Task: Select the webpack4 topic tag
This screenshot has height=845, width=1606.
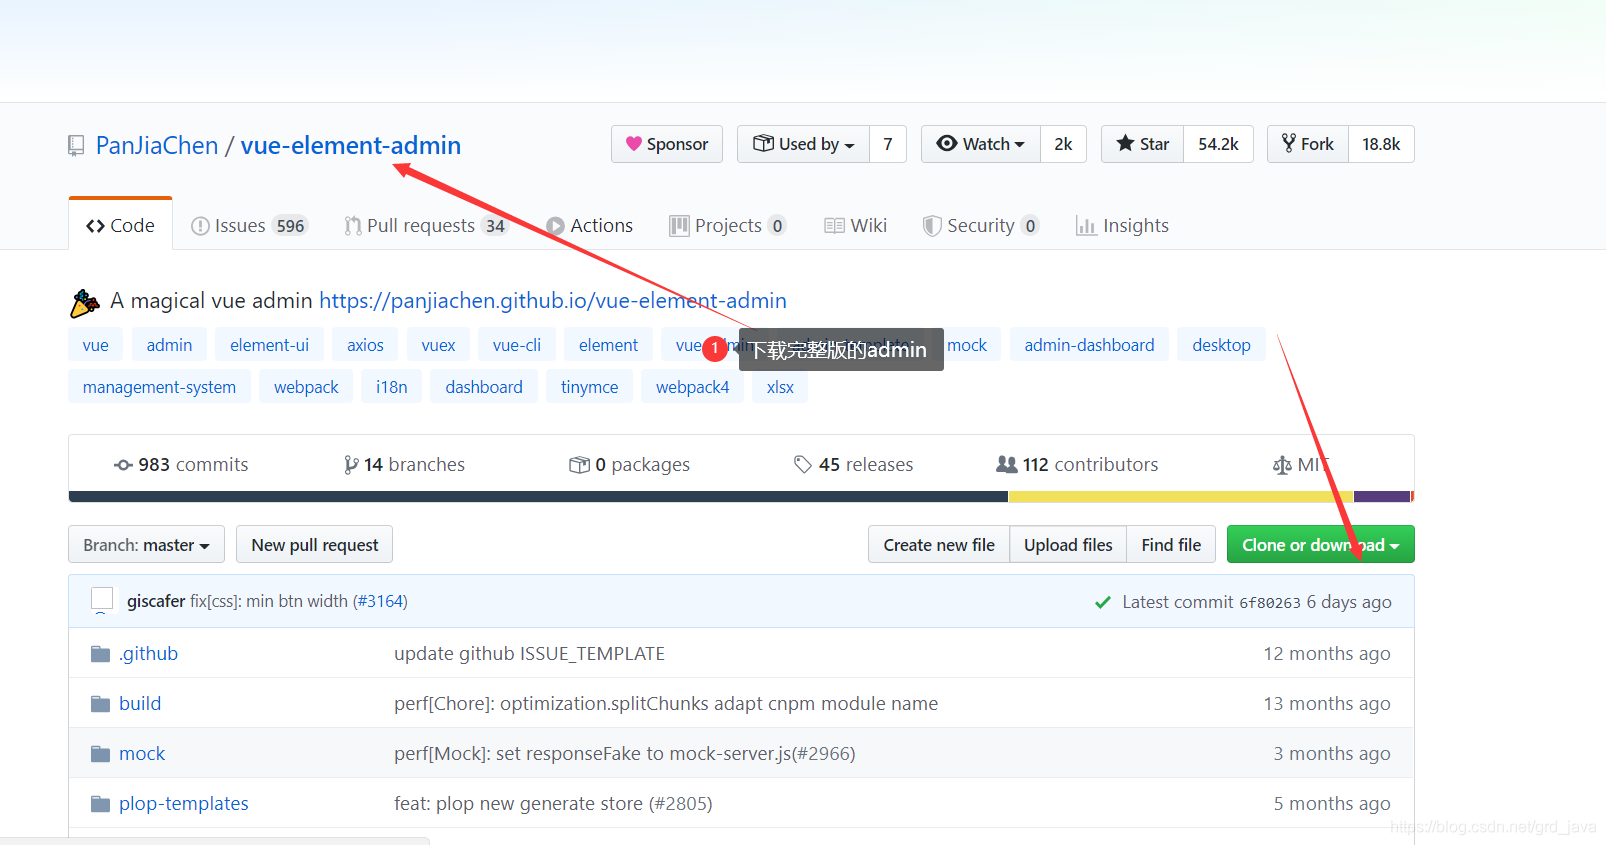Action: click(x=692, y=387)
